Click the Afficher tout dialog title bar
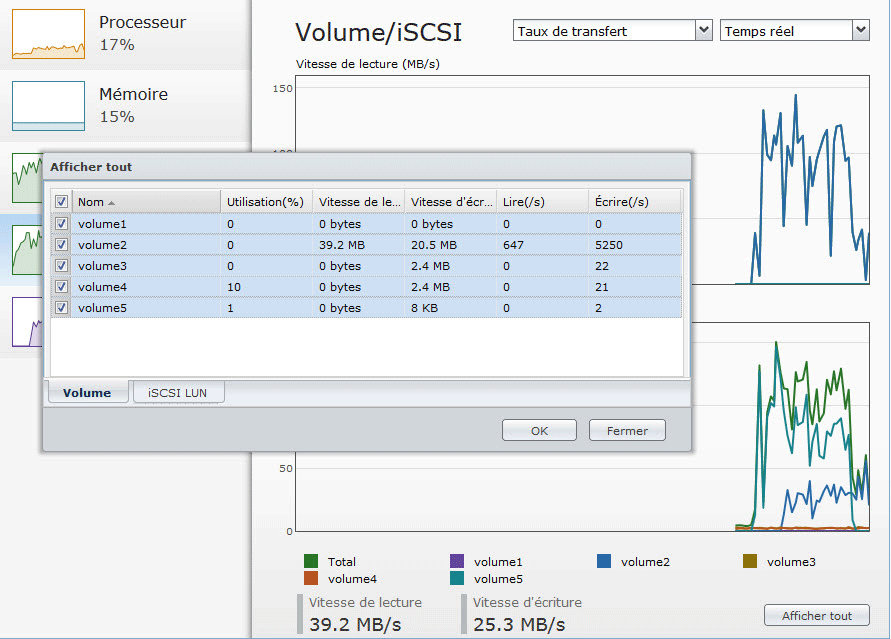The width and height of the screenshot is (891, 639). click(367, 167)
